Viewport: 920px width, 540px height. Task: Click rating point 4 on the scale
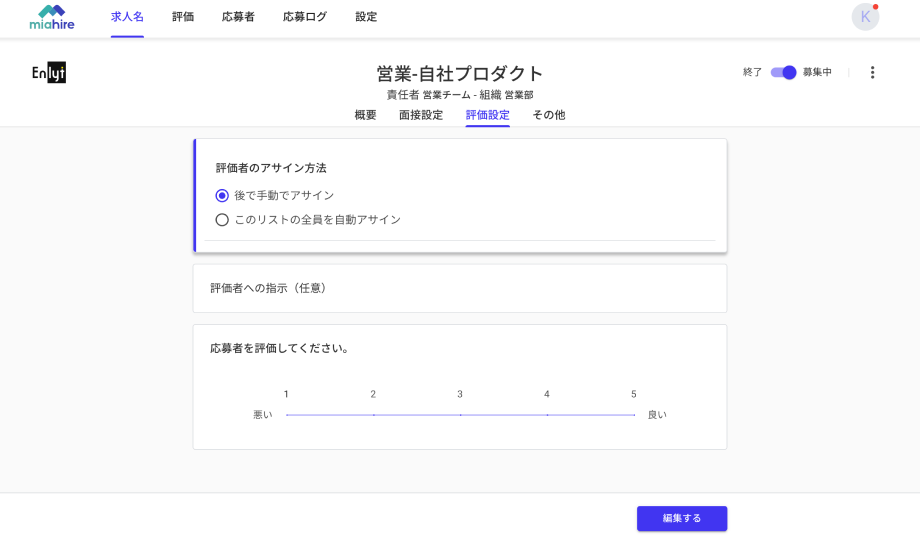point(547,415)
